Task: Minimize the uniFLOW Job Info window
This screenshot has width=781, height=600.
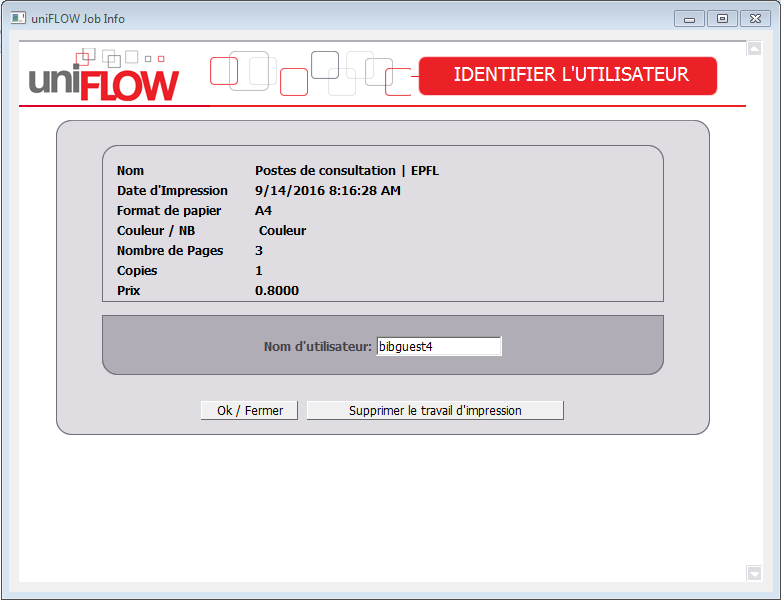Action: [x=689, y=19]
